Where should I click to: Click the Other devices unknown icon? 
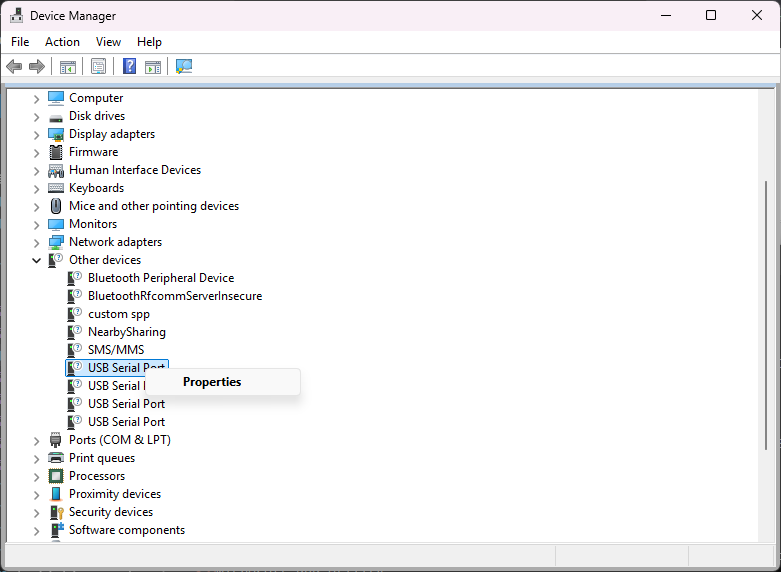coord(56,260)
